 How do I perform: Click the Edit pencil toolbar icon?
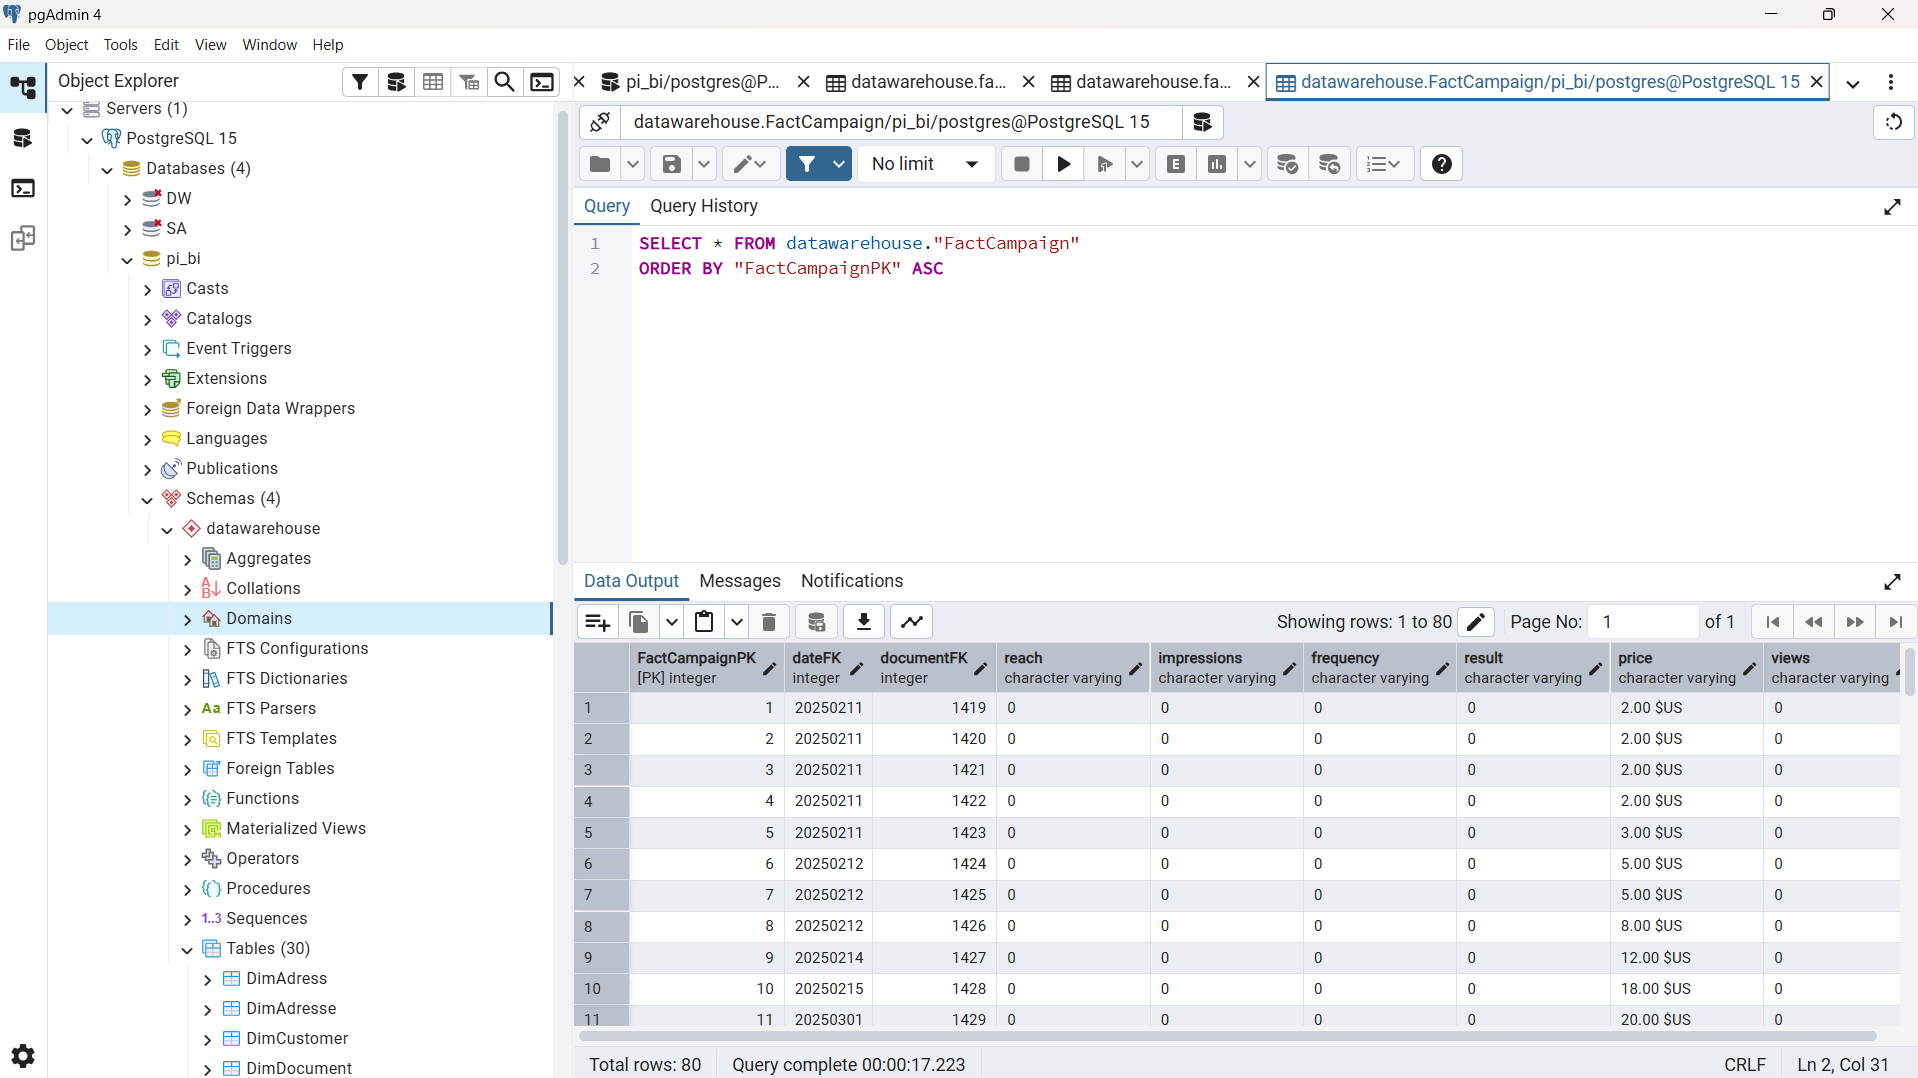pyautogui.click(x=750, y=164)
